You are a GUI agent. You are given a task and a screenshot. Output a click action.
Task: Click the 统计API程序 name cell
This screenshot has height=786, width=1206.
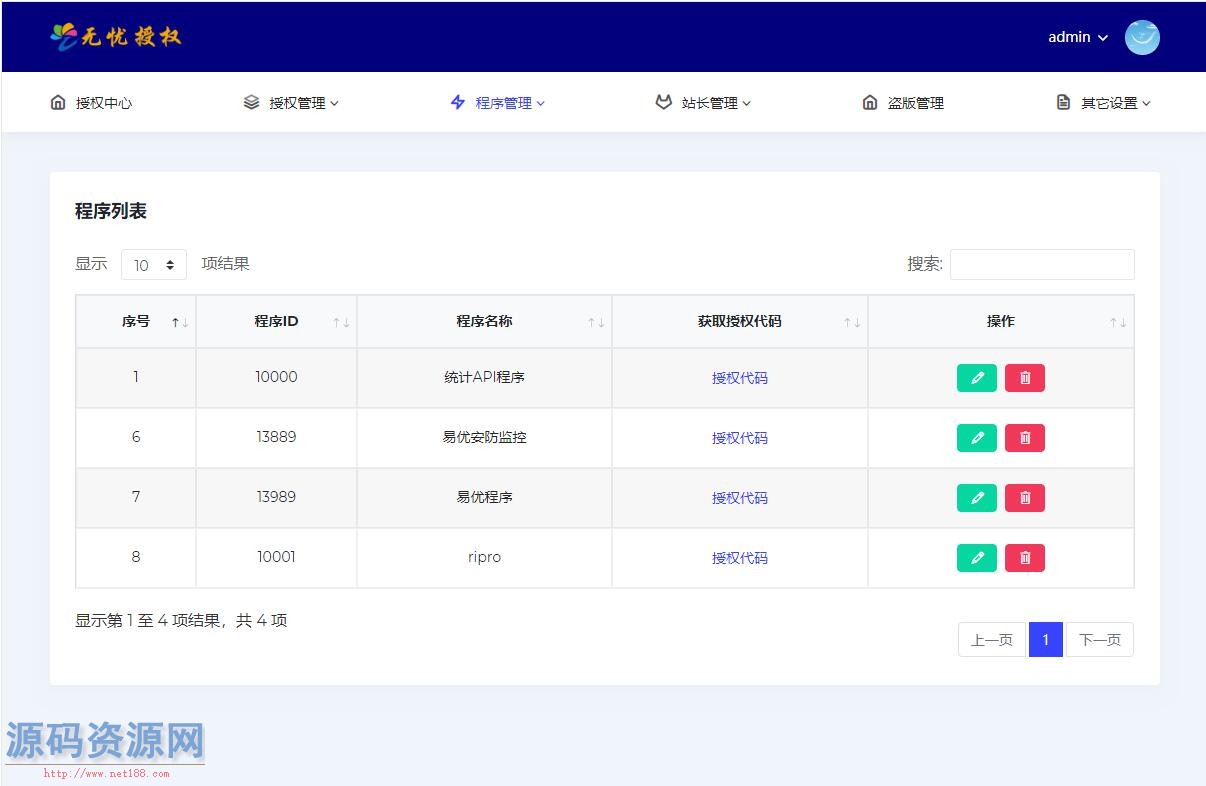pos(484,378)
